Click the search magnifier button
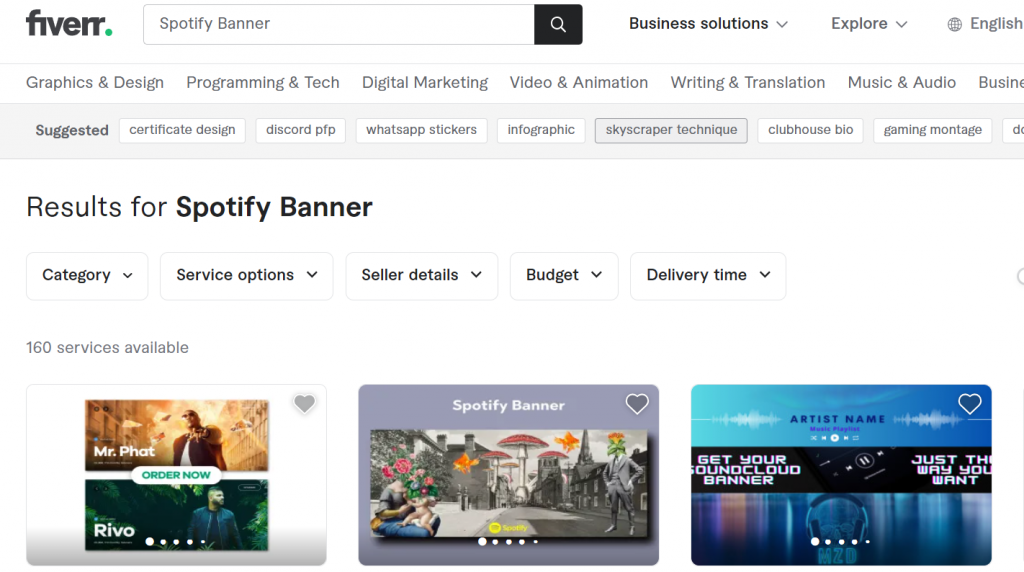Screen dimensions: 1024x572 pyautogui.click(x=558, y=24)
